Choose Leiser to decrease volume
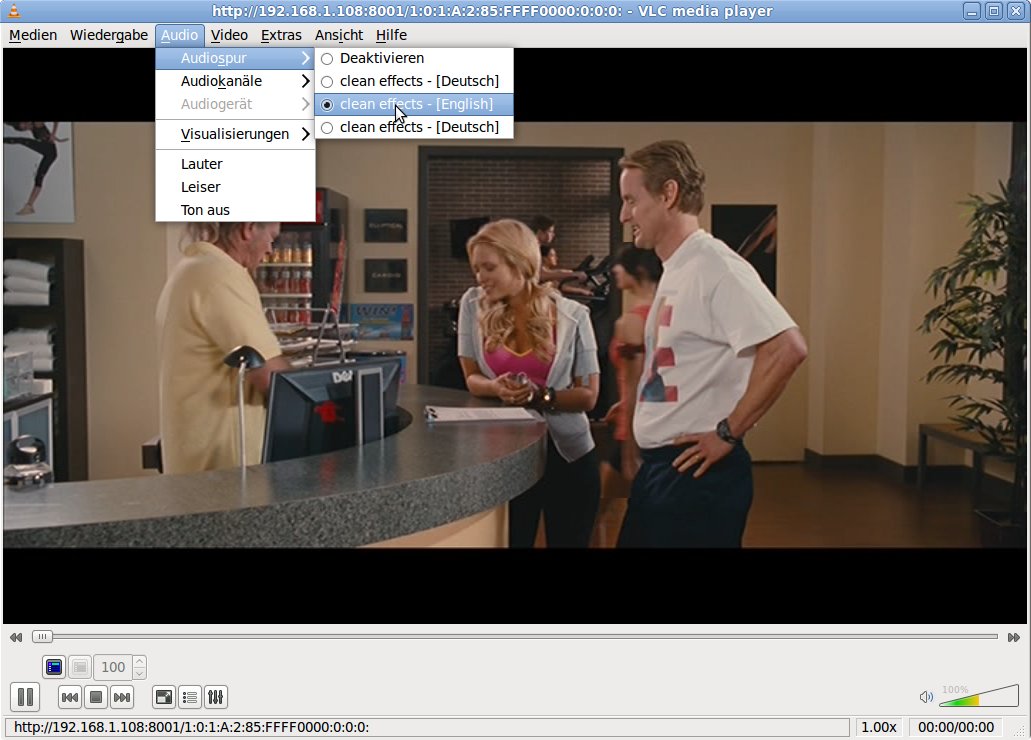The height and width of the screenshot is (740, 1031). (235, 187)
